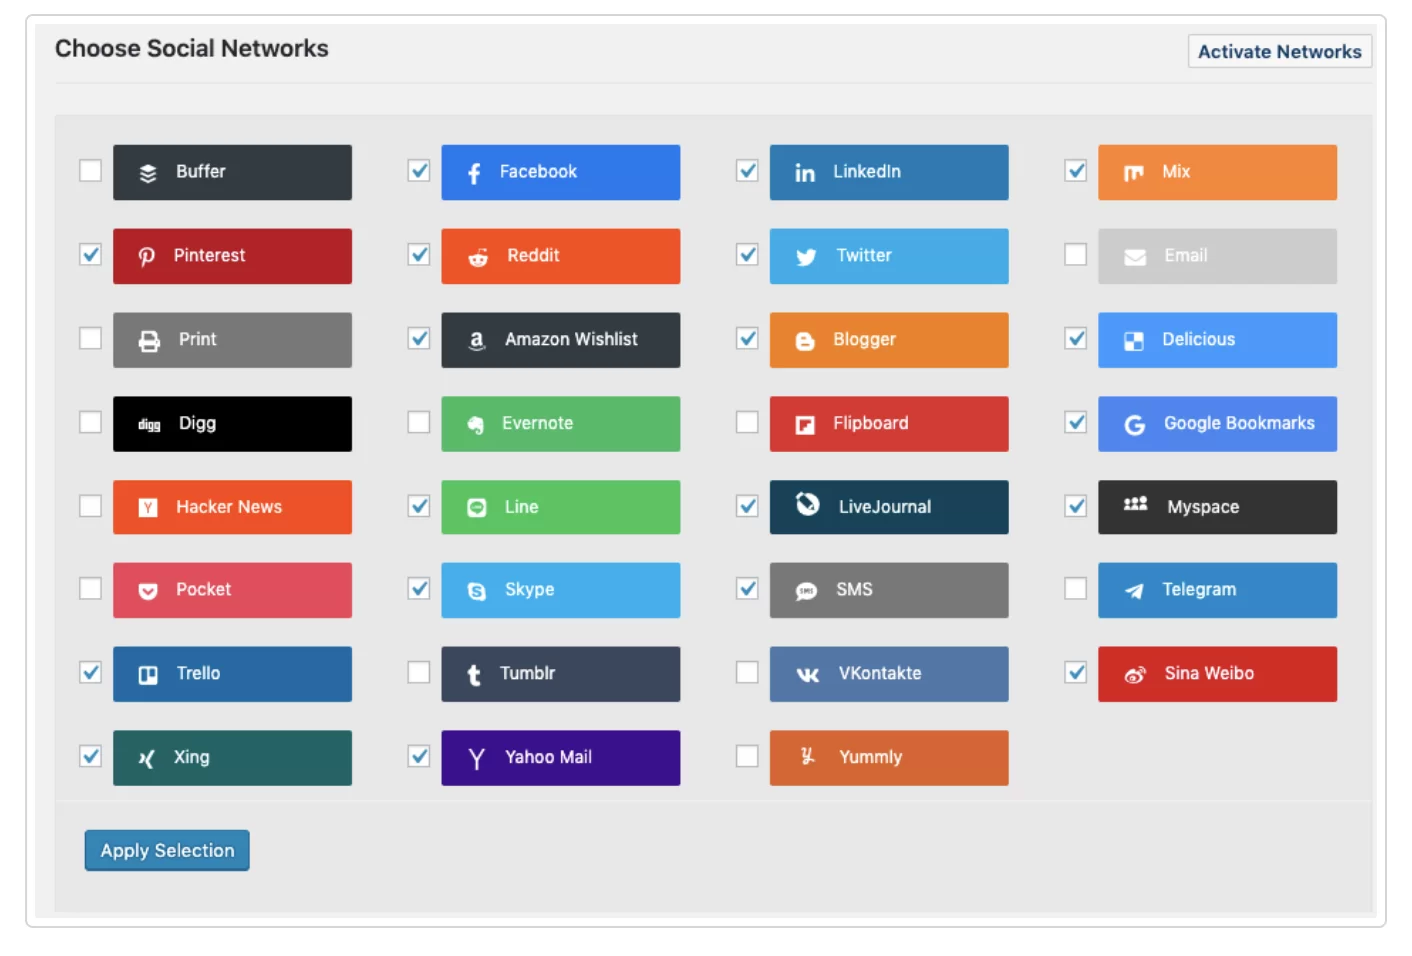Viewport: 1412px width, 956px height.
Task: Click the Email envelope icon
Action: pos(1135,257)
